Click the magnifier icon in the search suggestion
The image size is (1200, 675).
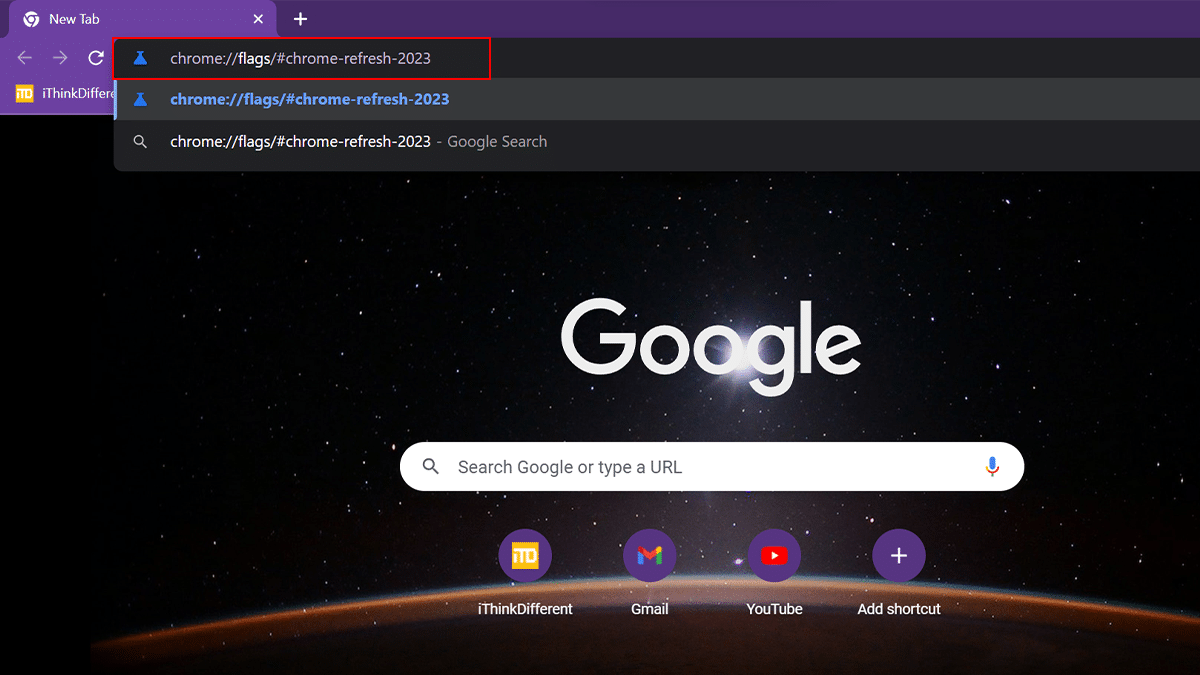(x=140, y=141)
